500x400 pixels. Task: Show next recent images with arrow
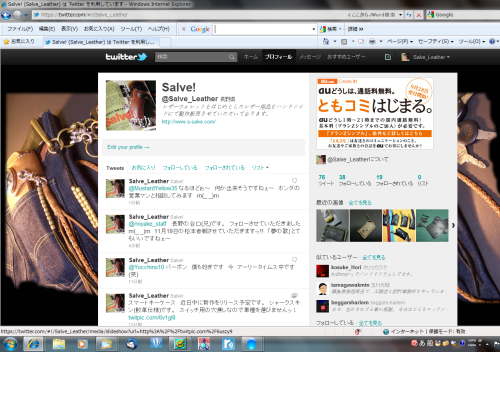[x=453, y=226]
